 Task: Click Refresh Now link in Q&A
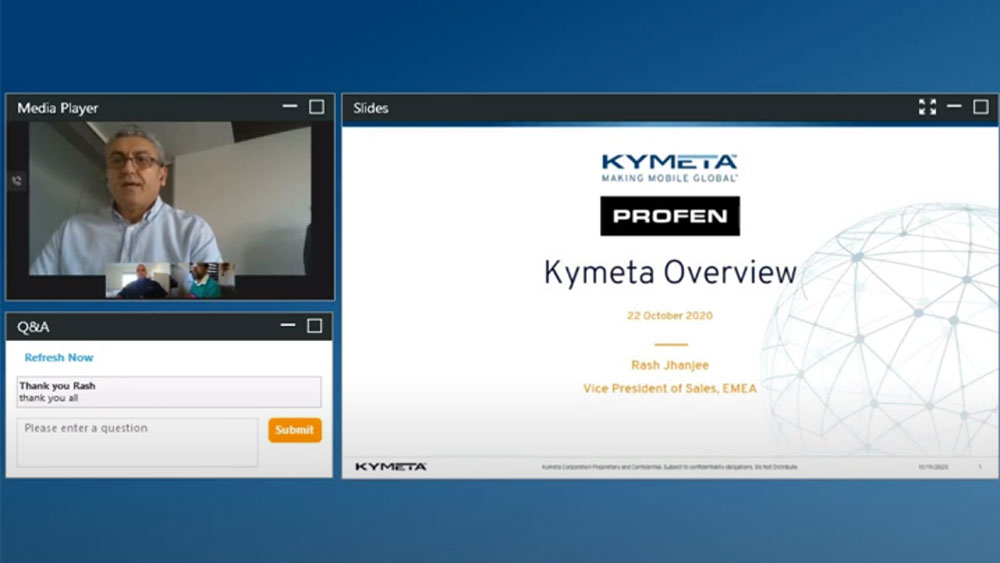59,358
